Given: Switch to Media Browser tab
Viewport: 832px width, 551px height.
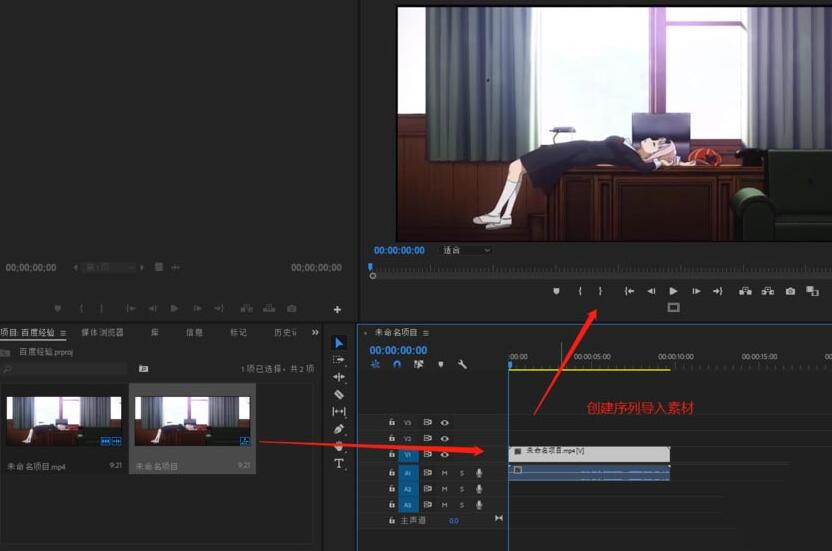Looking at the screenshot, I should (102, 332).
